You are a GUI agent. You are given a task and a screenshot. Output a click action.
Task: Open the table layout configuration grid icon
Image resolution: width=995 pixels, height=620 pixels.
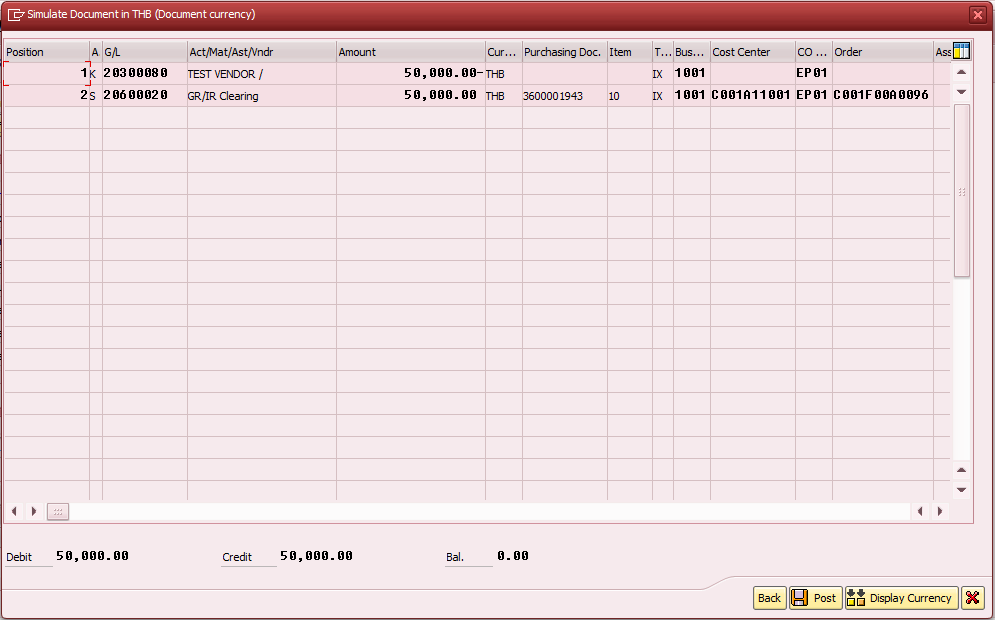(959, 51)
